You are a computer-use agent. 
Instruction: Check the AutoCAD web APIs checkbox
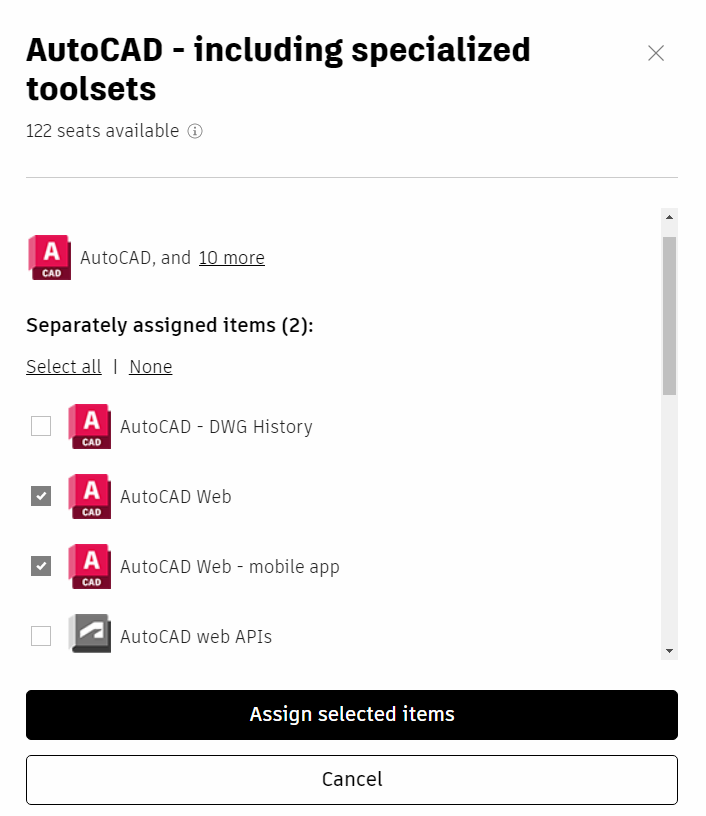click(x=41, y=636)
